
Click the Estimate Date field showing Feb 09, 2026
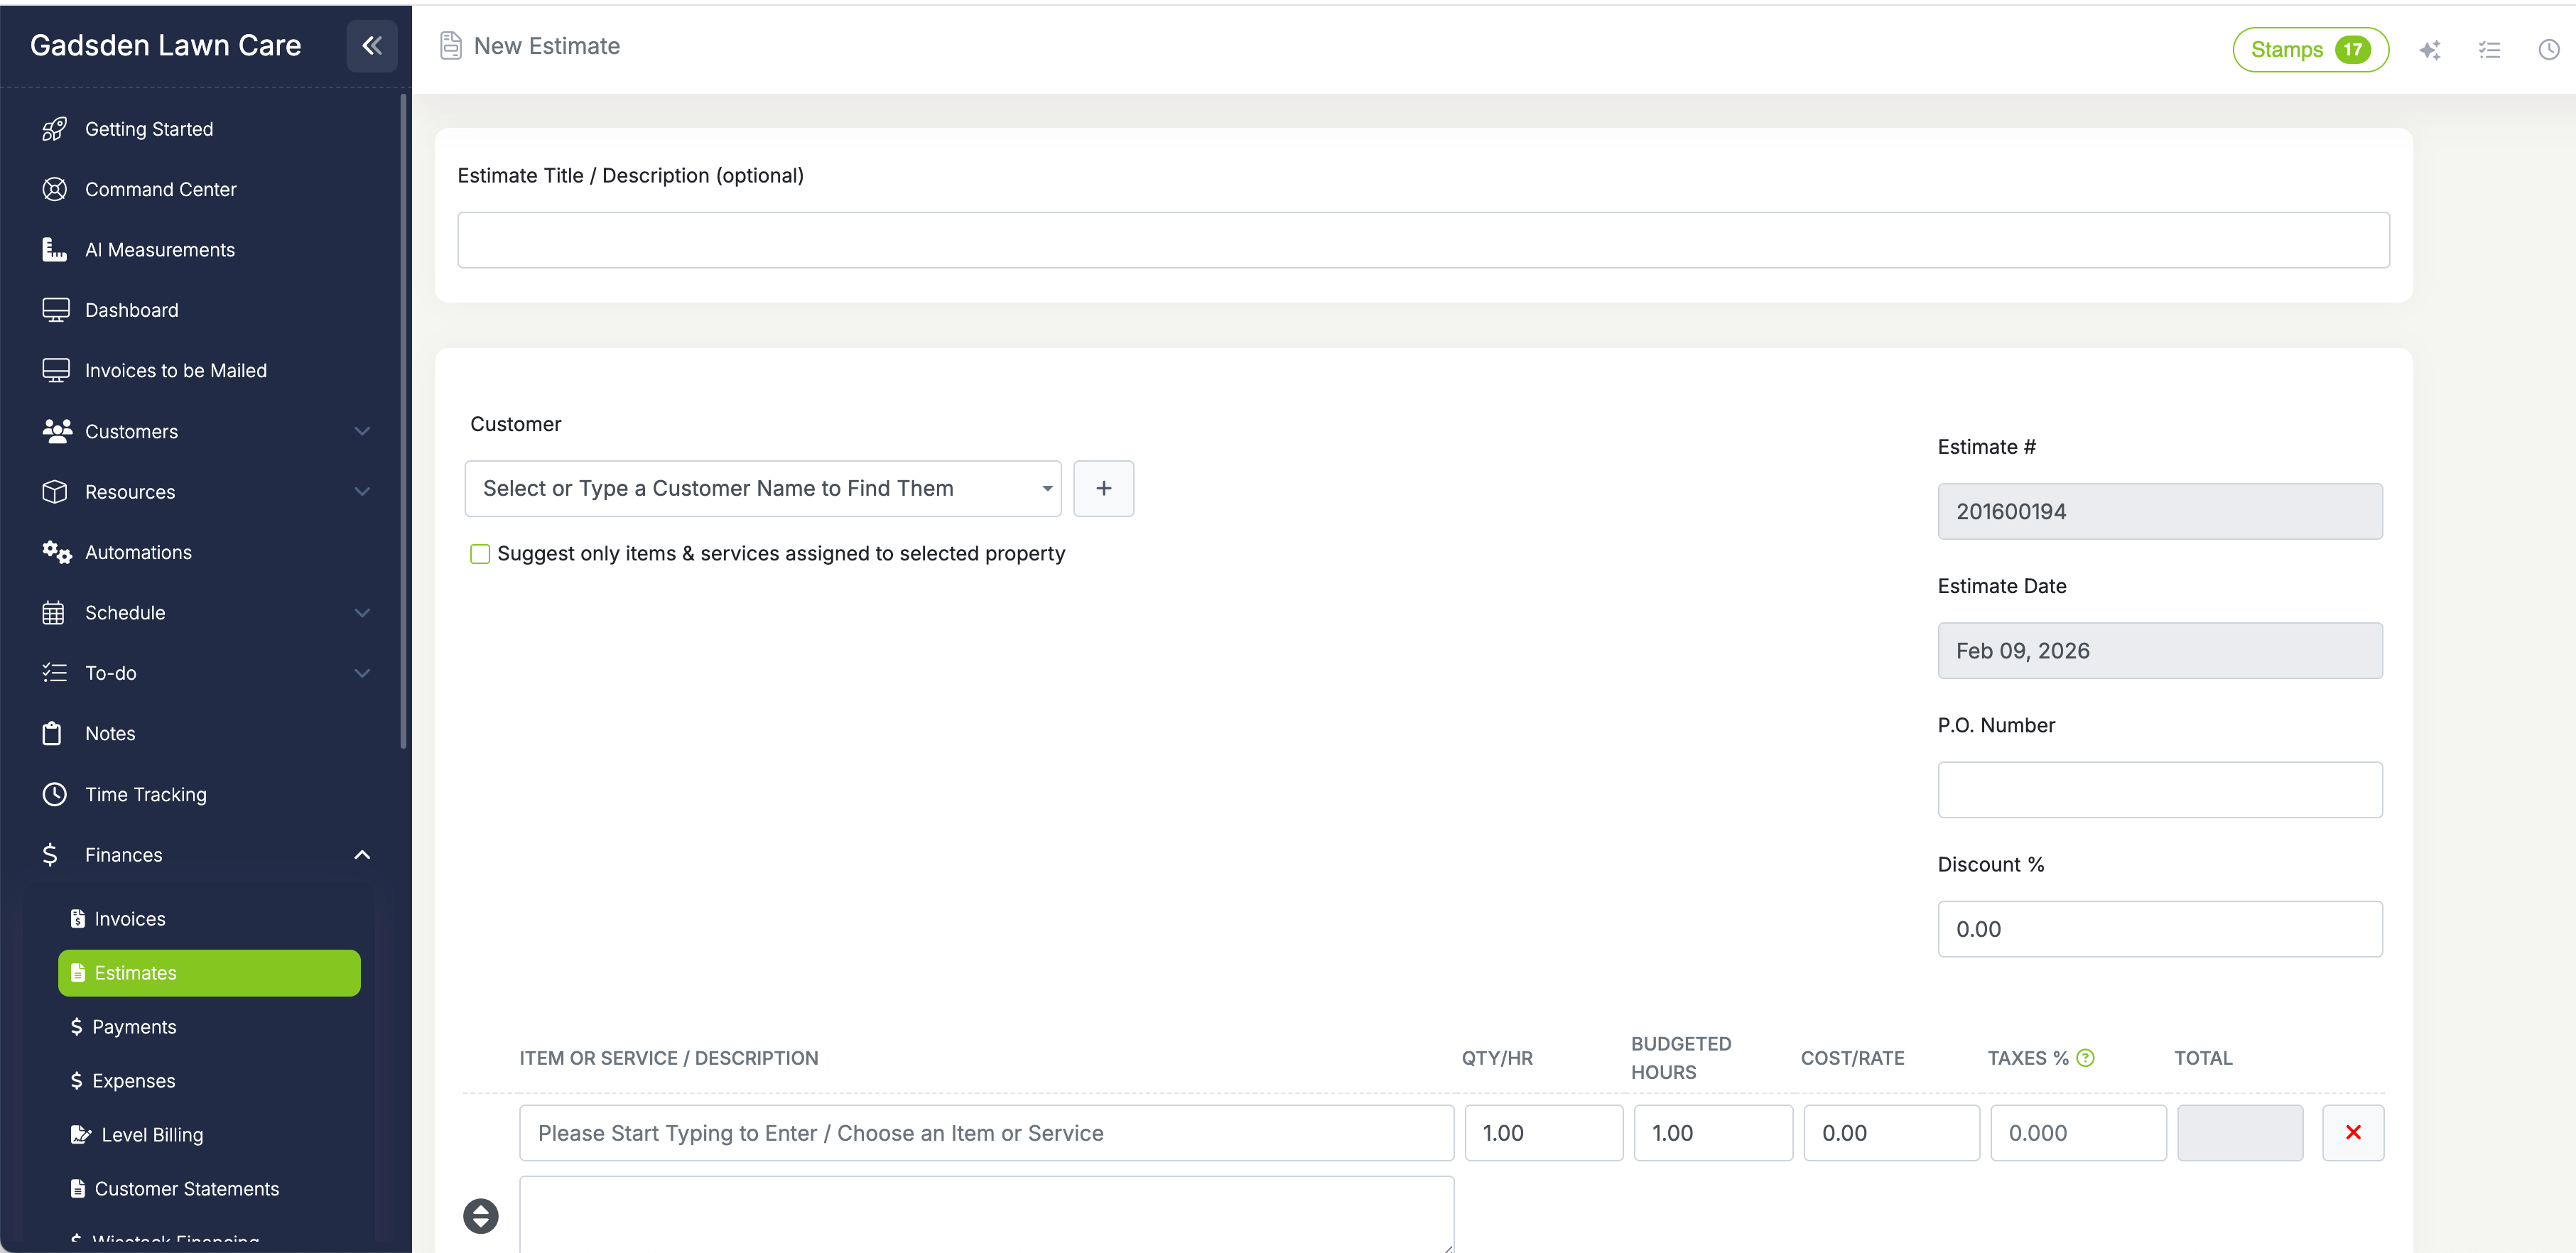click(2160, 650)
